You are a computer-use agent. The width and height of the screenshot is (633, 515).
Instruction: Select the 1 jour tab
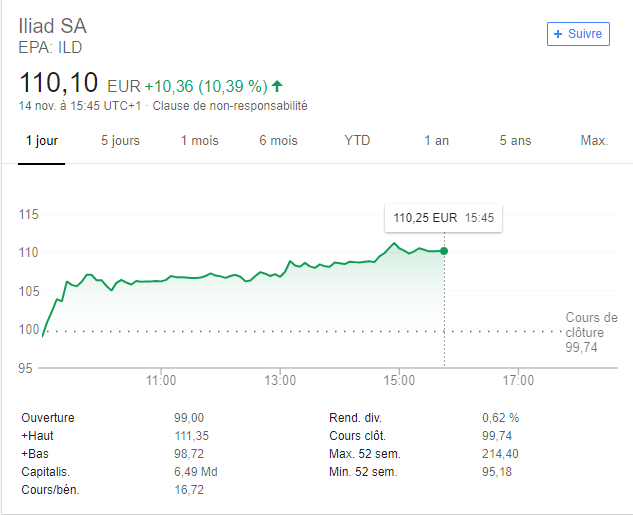42,141
